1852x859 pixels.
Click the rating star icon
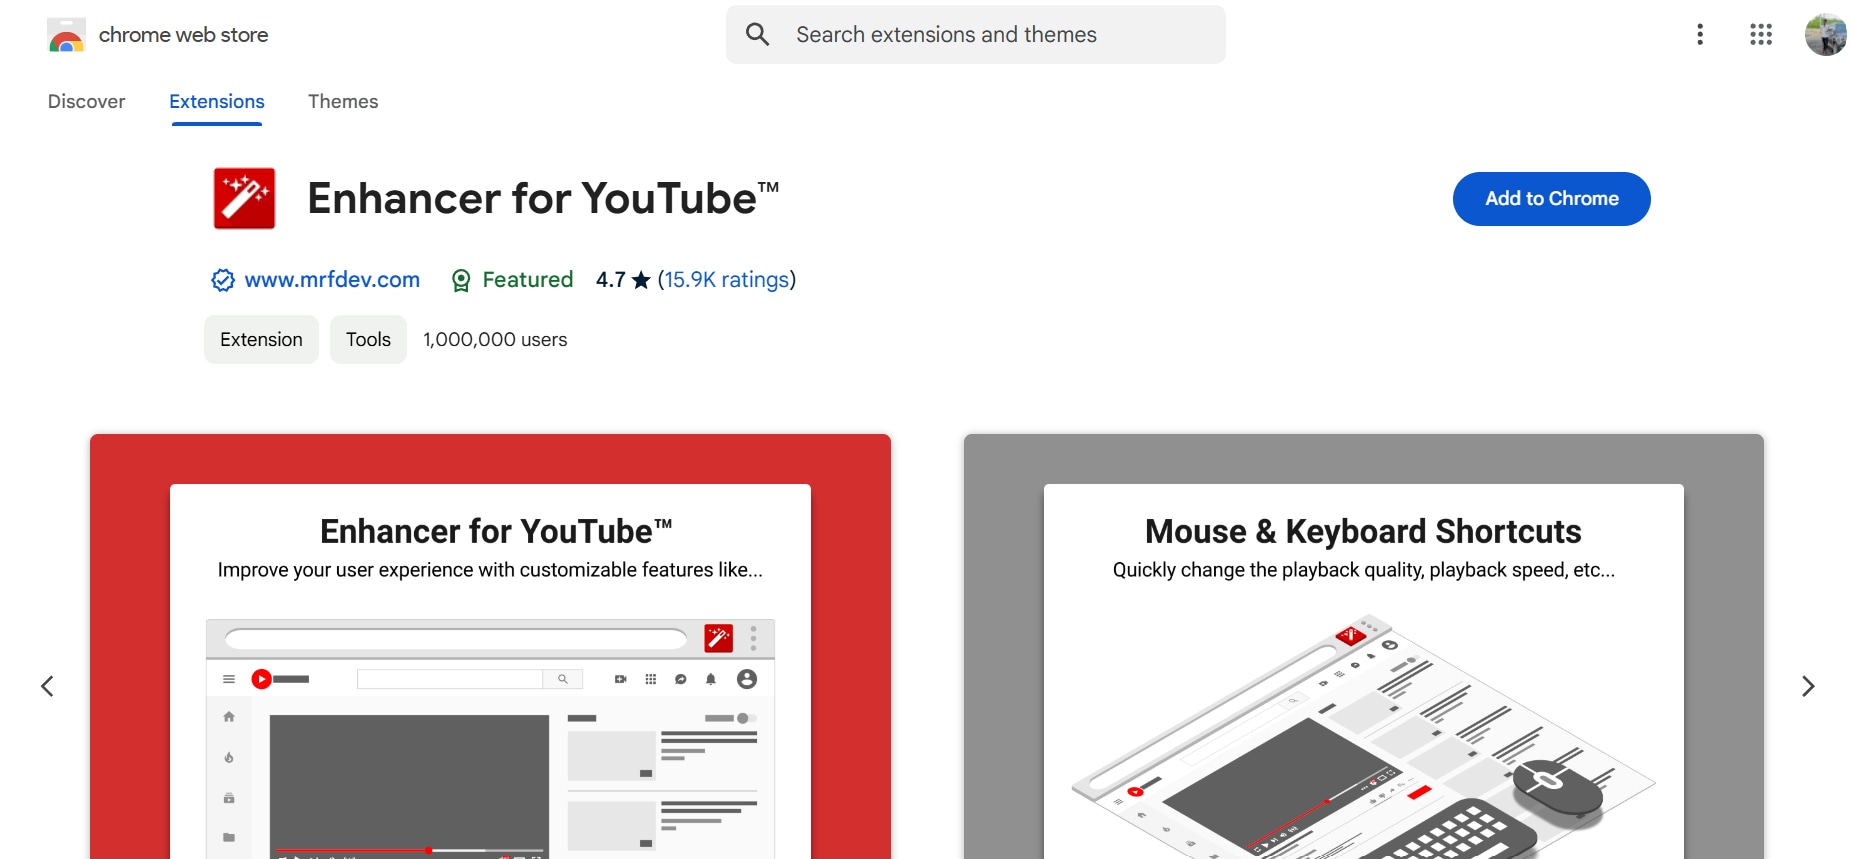pos(641,280)
